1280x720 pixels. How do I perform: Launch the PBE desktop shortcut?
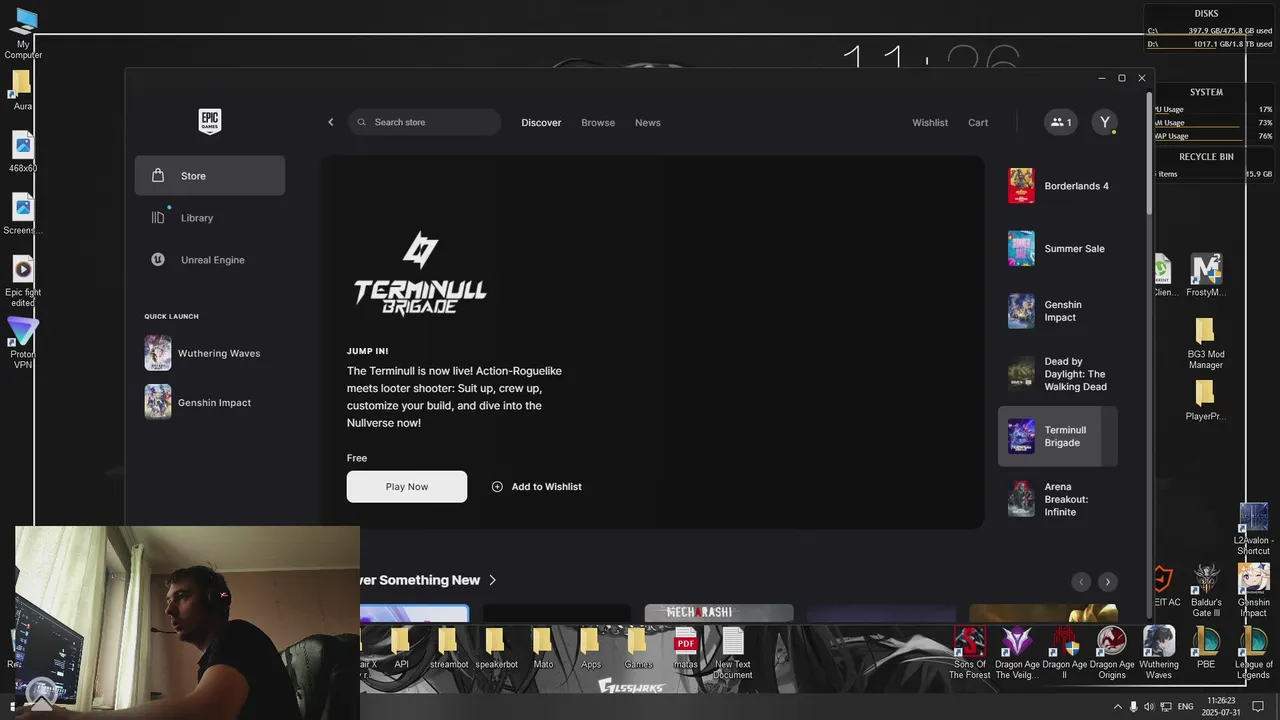pos(1206,648)
